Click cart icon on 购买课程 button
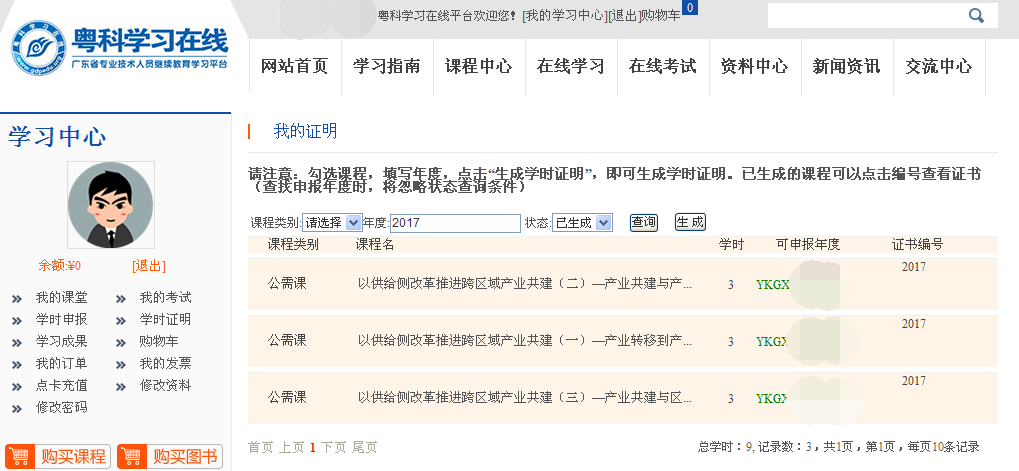Image resolution: width=1019 pixels, height=471 pixels. pyautogui.click(x=23, y=457)
